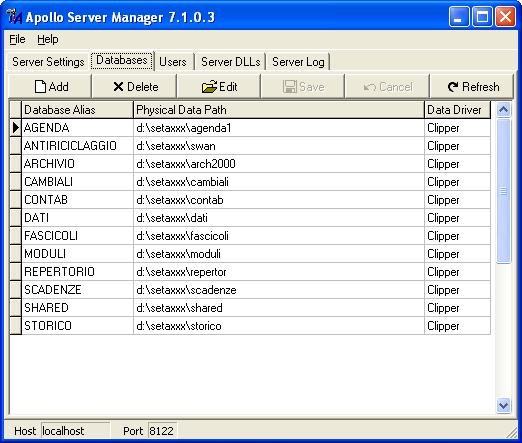The image size is (522, 443).
Task: Click the greyed-out Save button
Action: pyautogui.click(x=303, y=87)
